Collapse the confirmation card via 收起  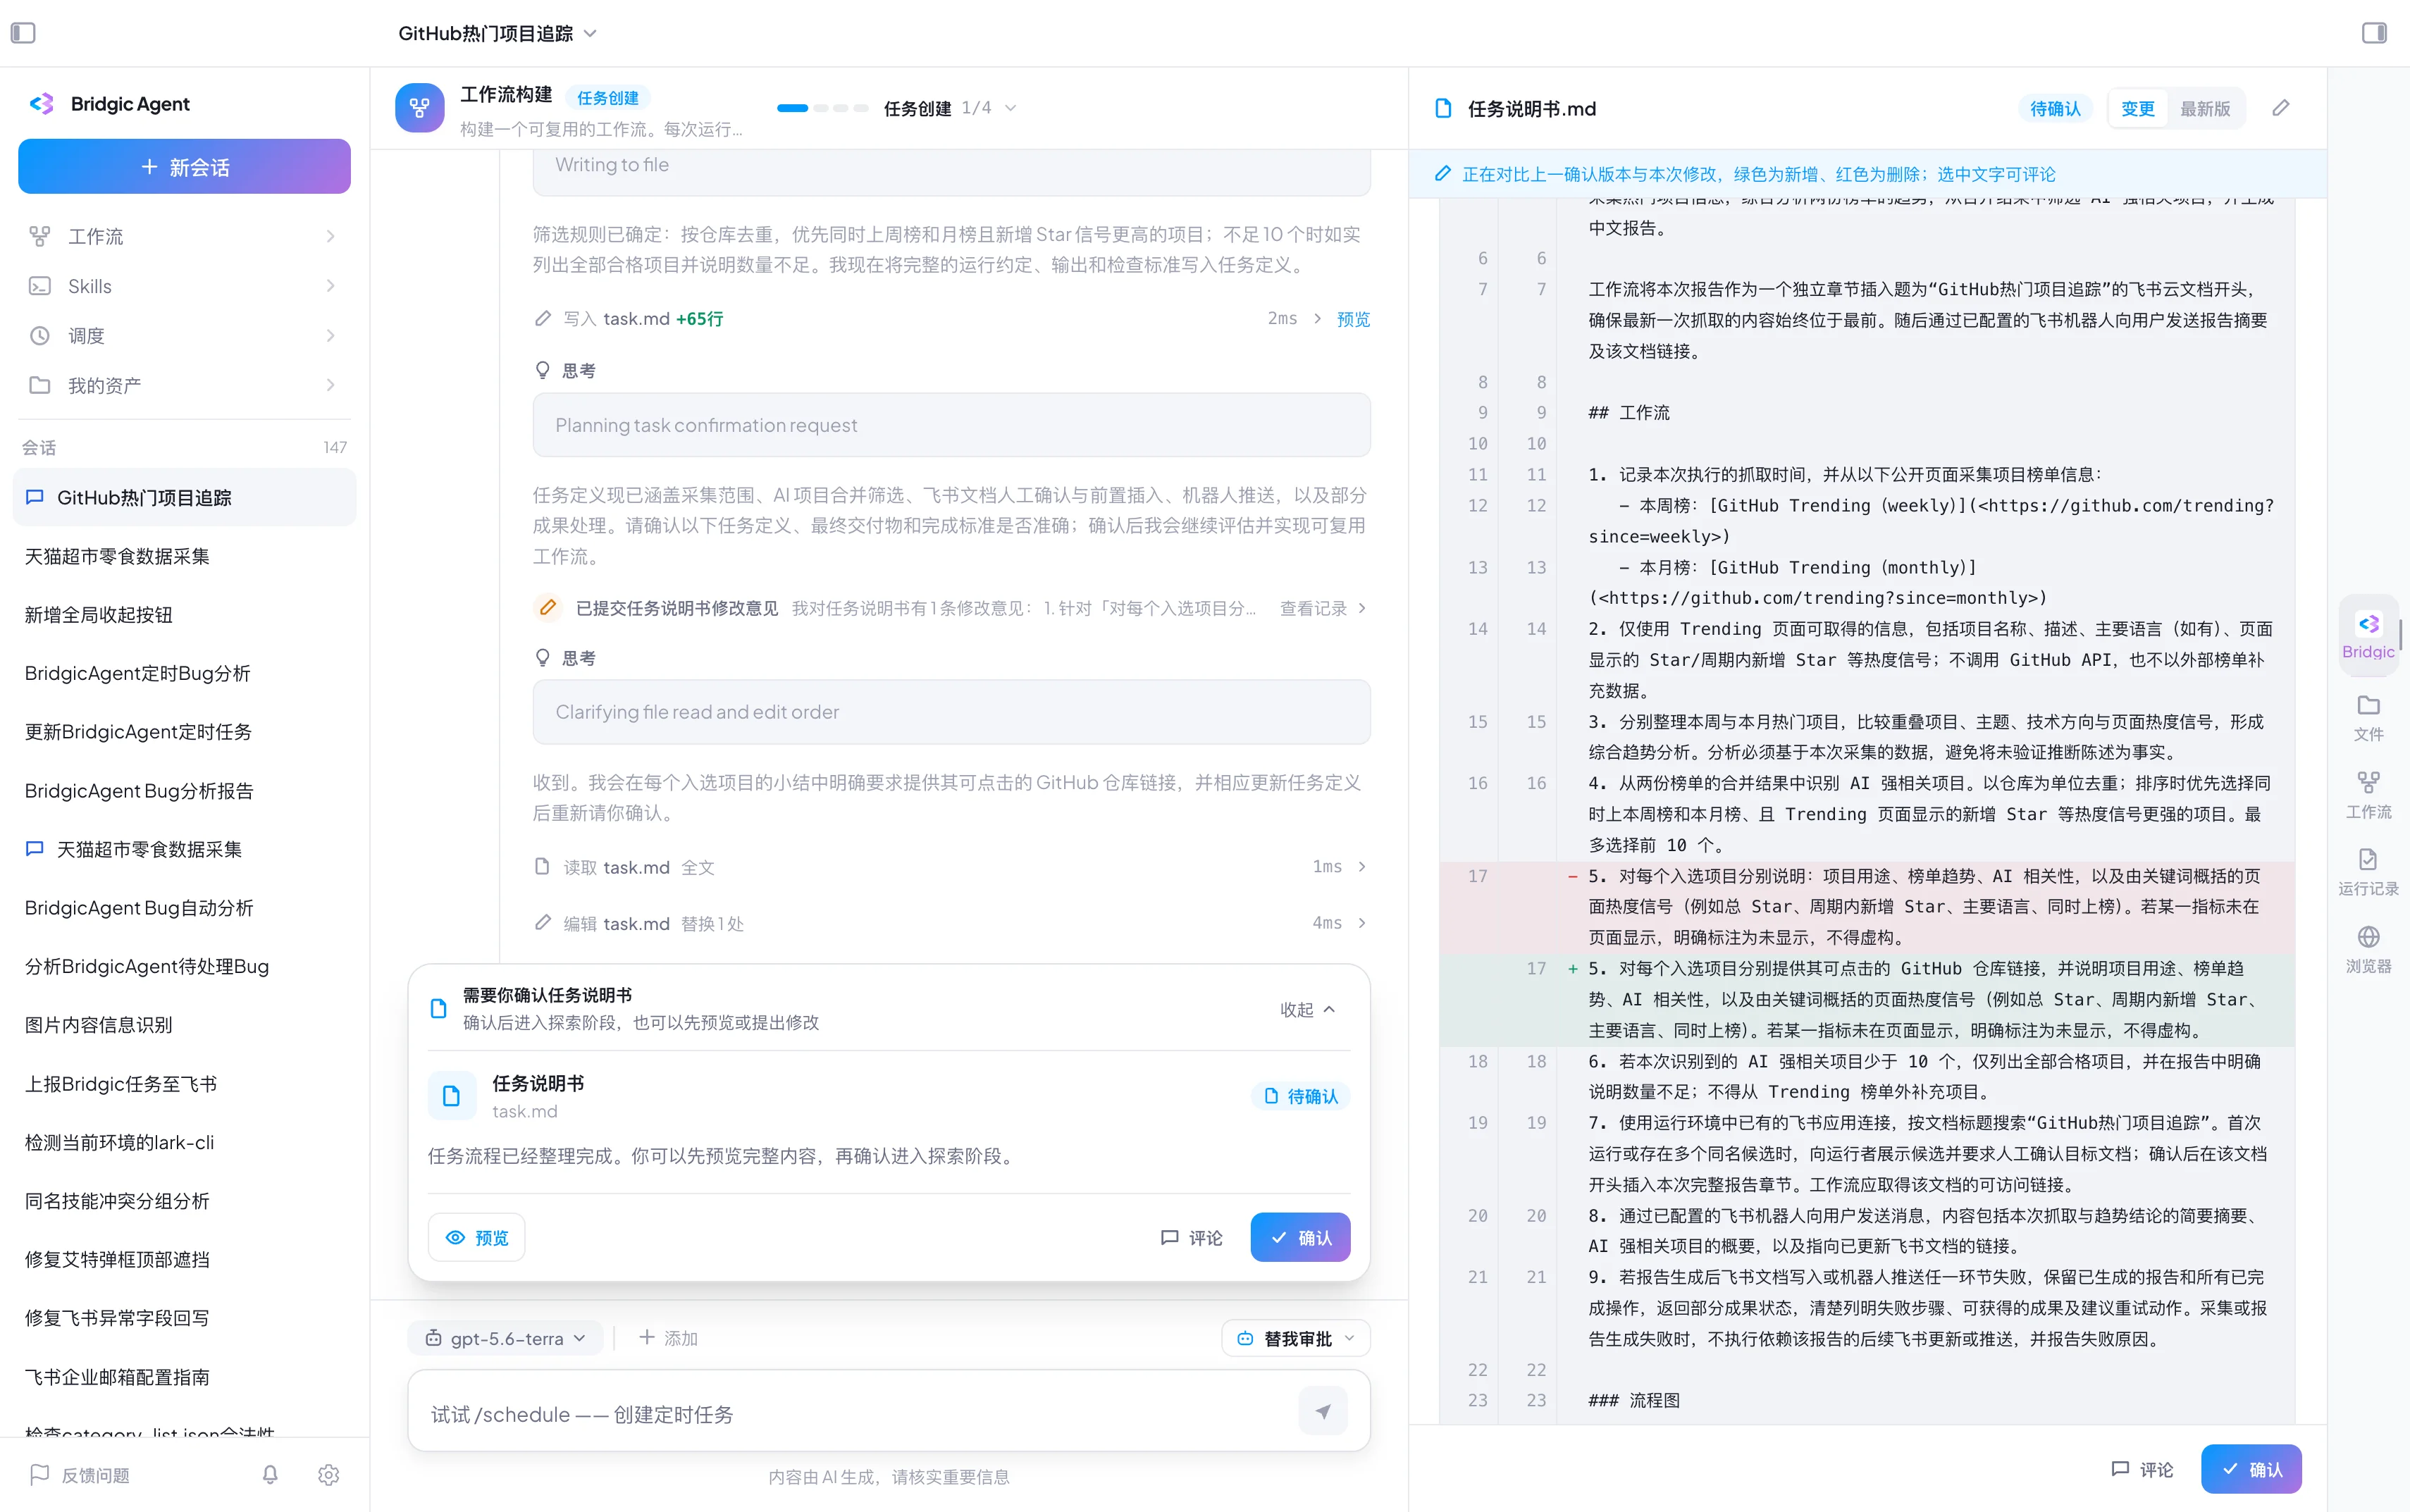tap(1307, 1009)
